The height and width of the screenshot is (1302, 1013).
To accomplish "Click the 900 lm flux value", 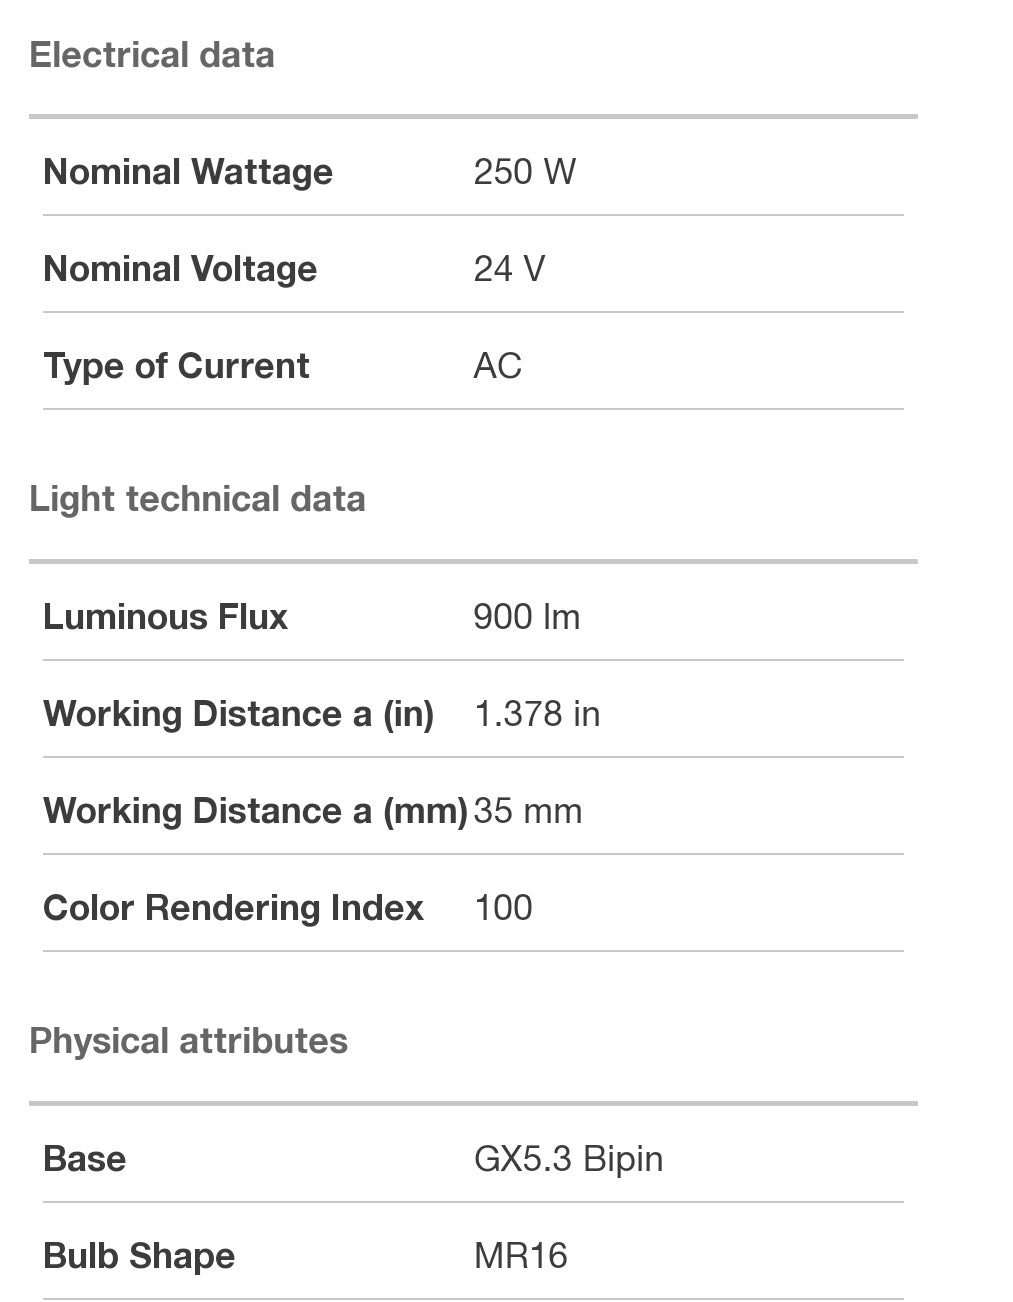I will click(526, 617).
